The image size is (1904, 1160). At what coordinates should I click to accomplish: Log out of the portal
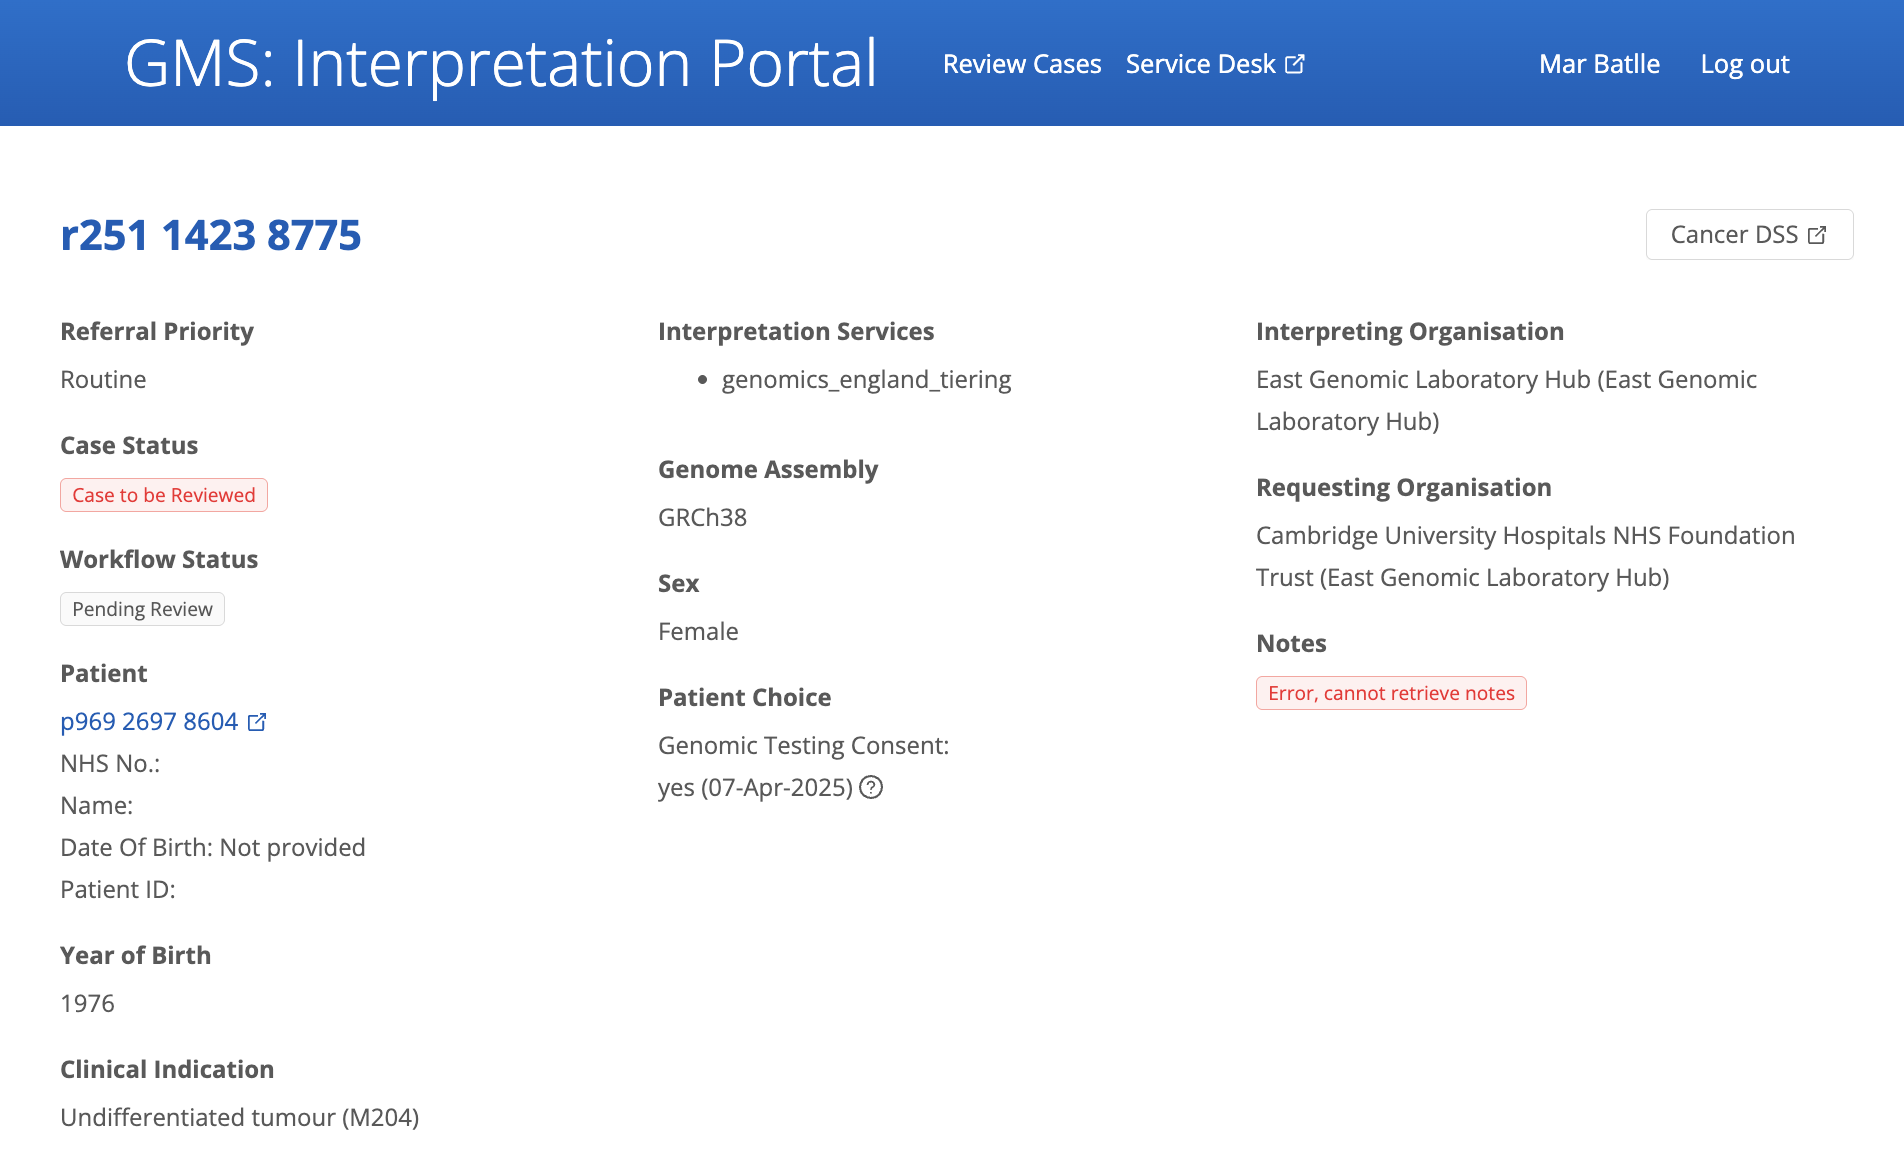point(1744,64)
